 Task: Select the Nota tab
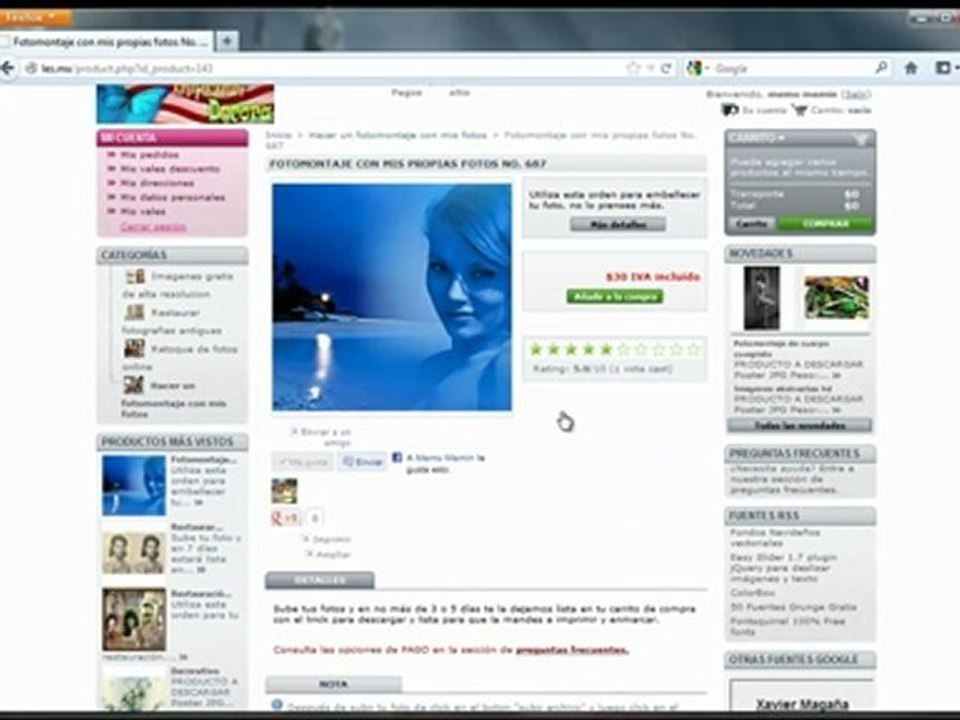(x=334, y=684)
